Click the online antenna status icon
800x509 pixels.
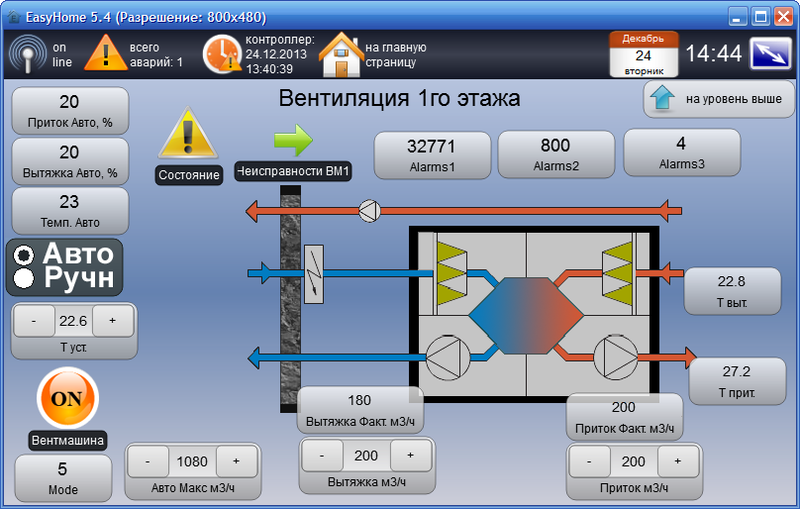click(27, 54)
